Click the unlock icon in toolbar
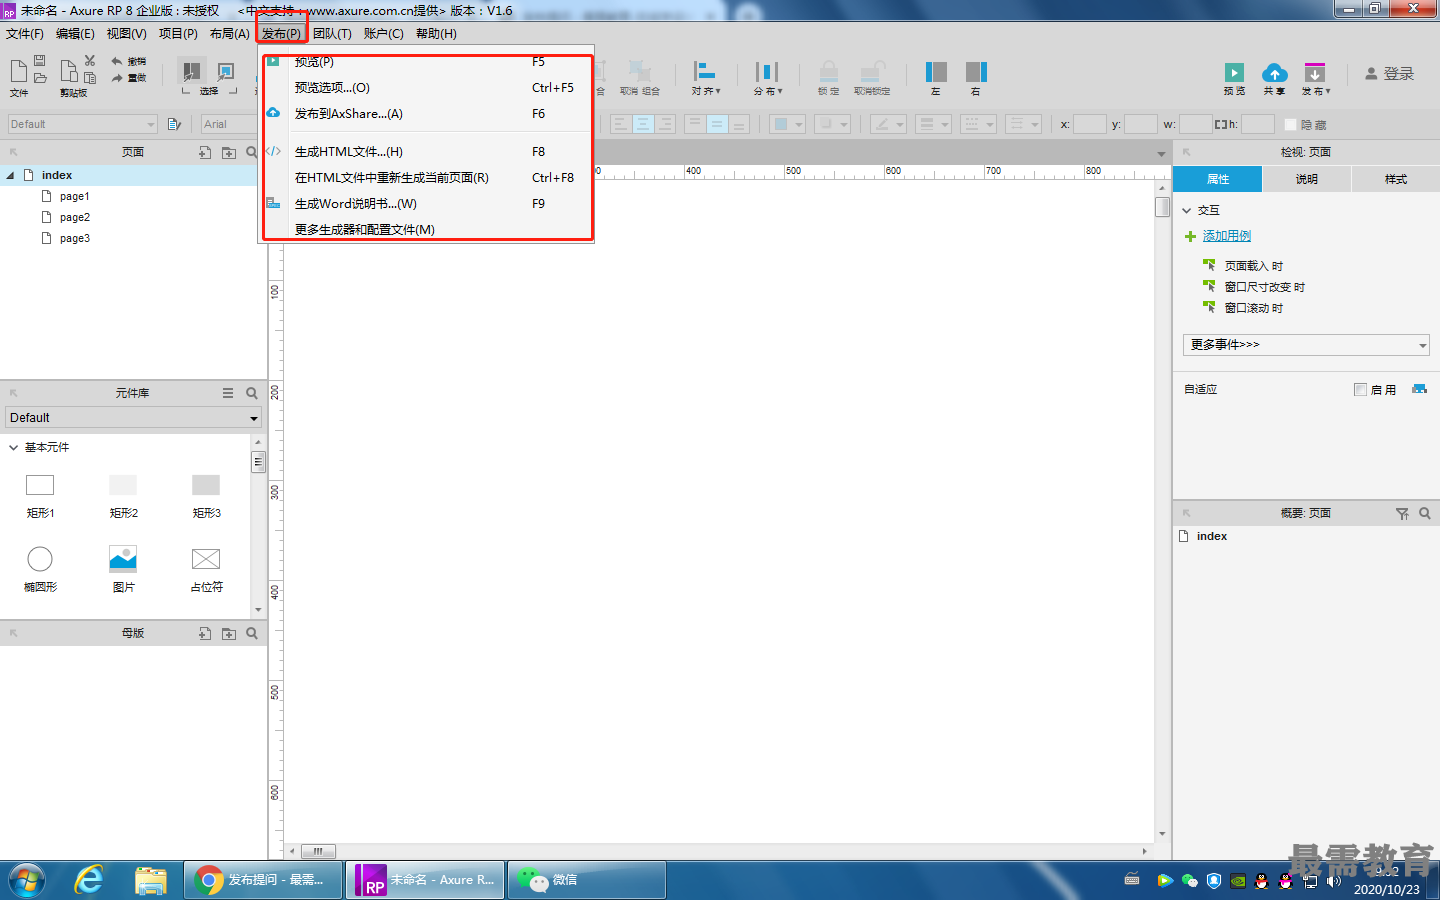 872,71
